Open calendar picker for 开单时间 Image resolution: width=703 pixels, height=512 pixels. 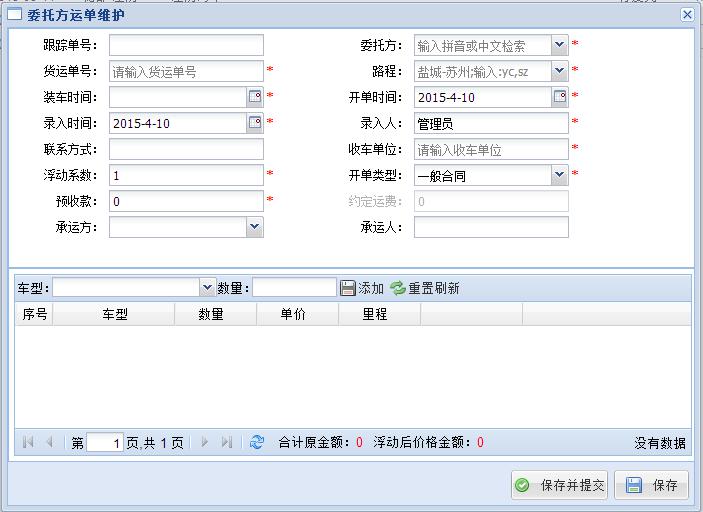click(560, 97)
